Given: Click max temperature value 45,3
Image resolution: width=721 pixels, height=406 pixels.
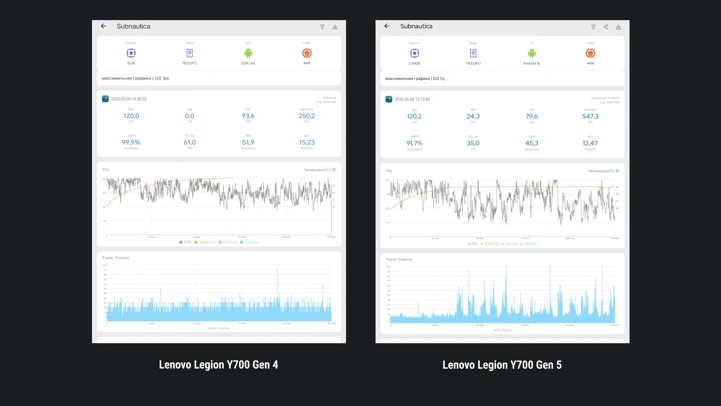Looking at the screenshot, I should pyautogui.click(x=532, y=143).
